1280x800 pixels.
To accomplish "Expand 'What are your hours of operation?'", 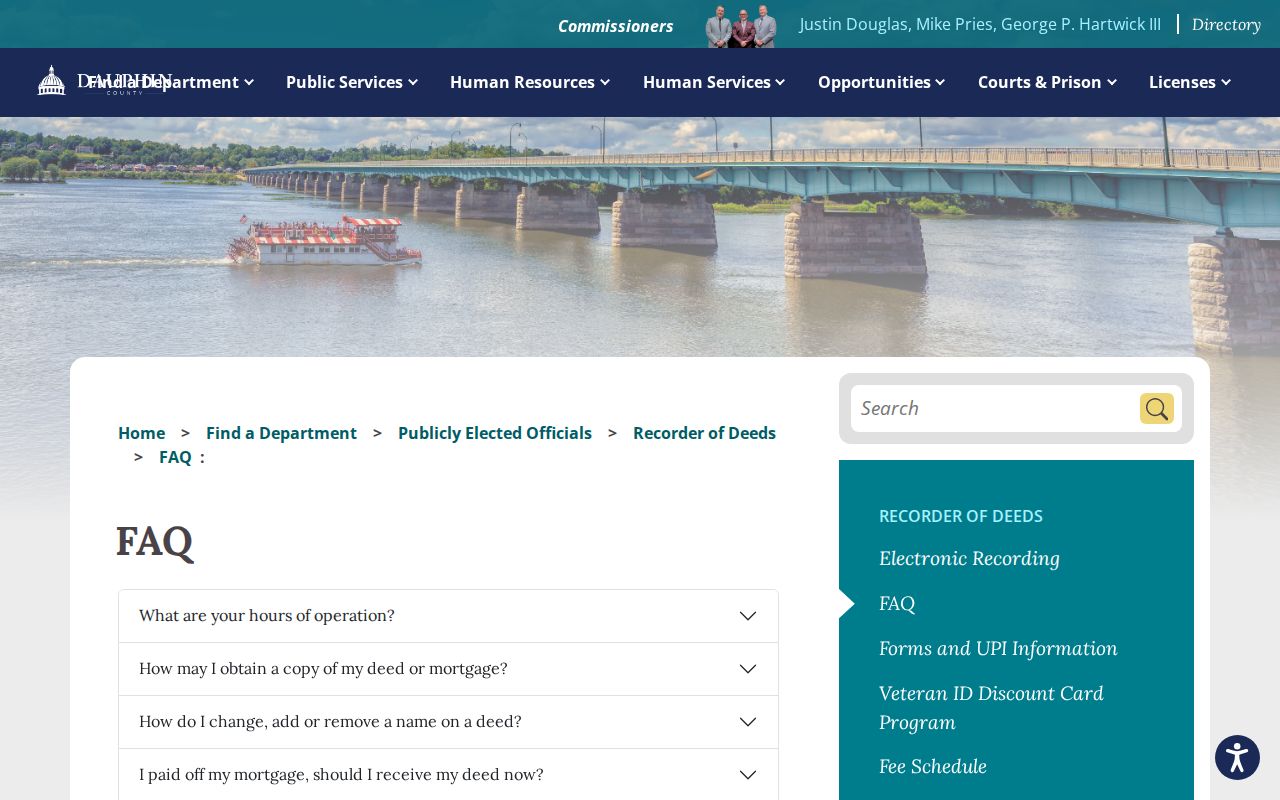I will point(448,616).
